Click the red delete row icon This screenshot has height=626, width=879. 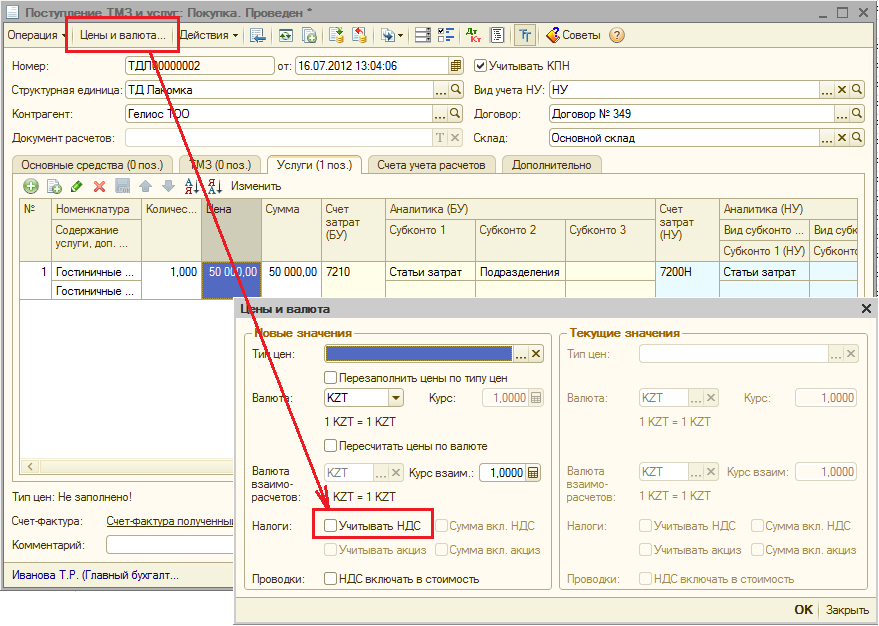(x=99, y=186)
